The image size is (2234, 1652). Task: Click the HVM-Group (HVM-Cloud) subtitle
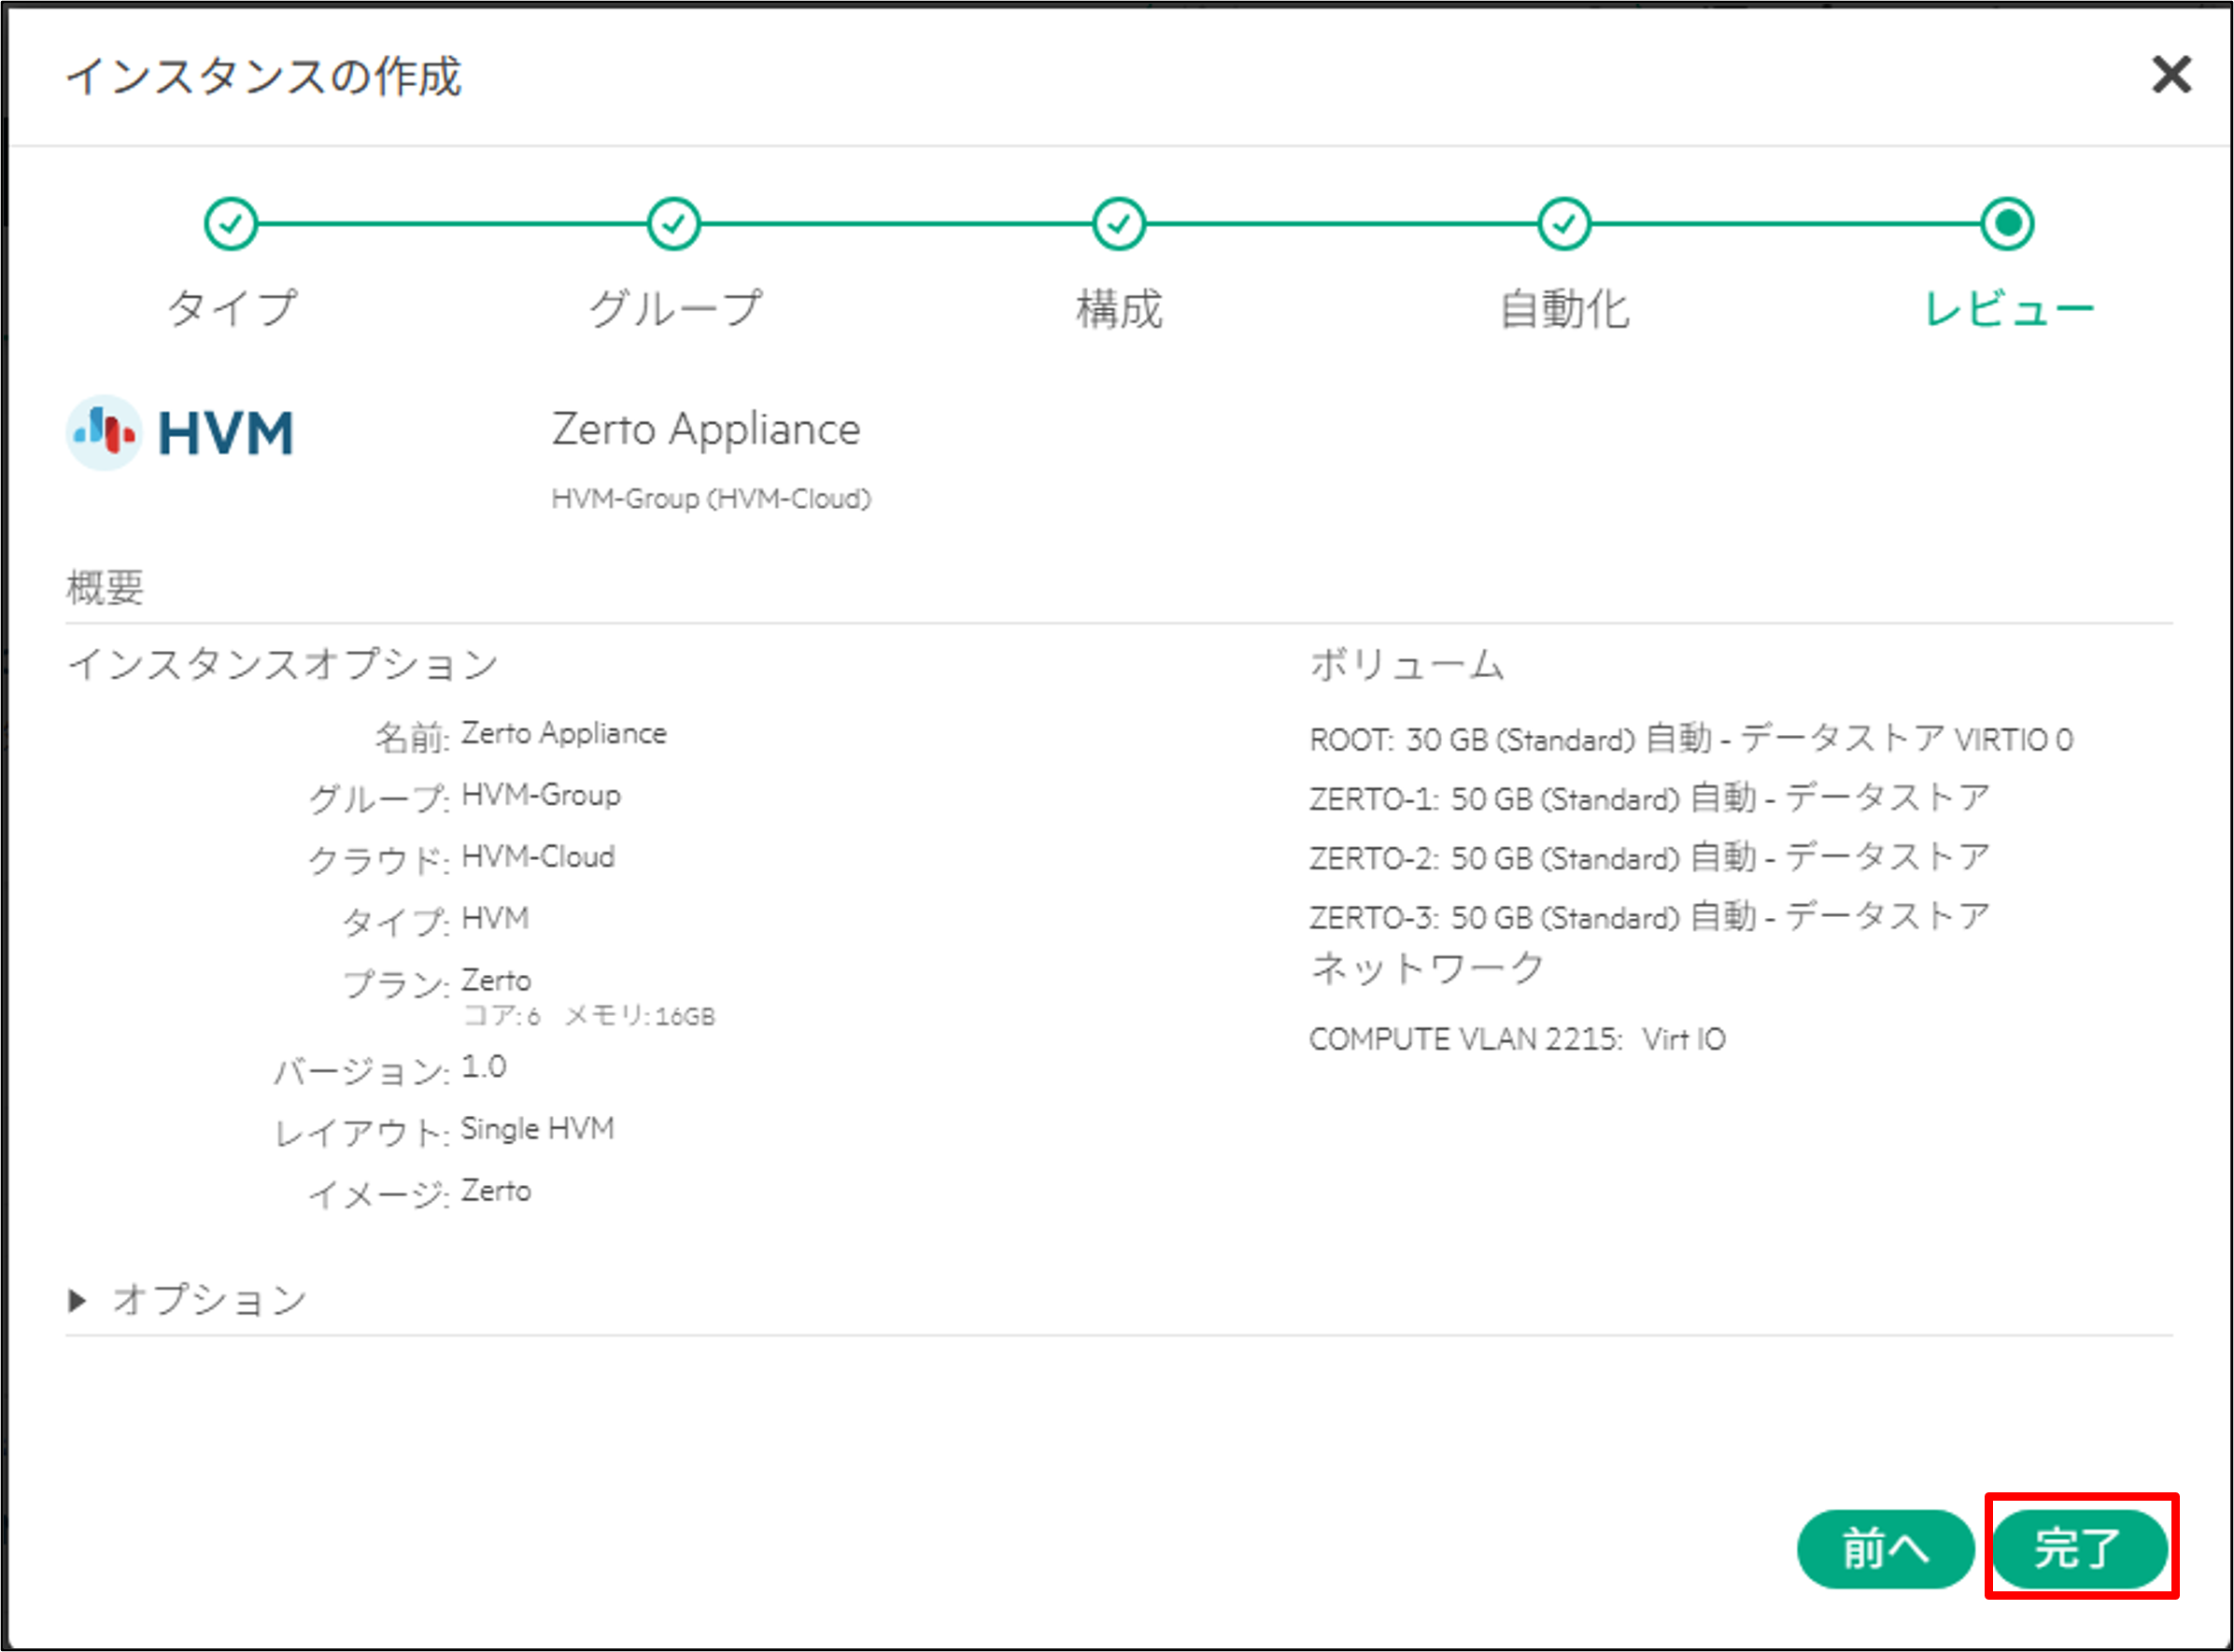point(711,498)
